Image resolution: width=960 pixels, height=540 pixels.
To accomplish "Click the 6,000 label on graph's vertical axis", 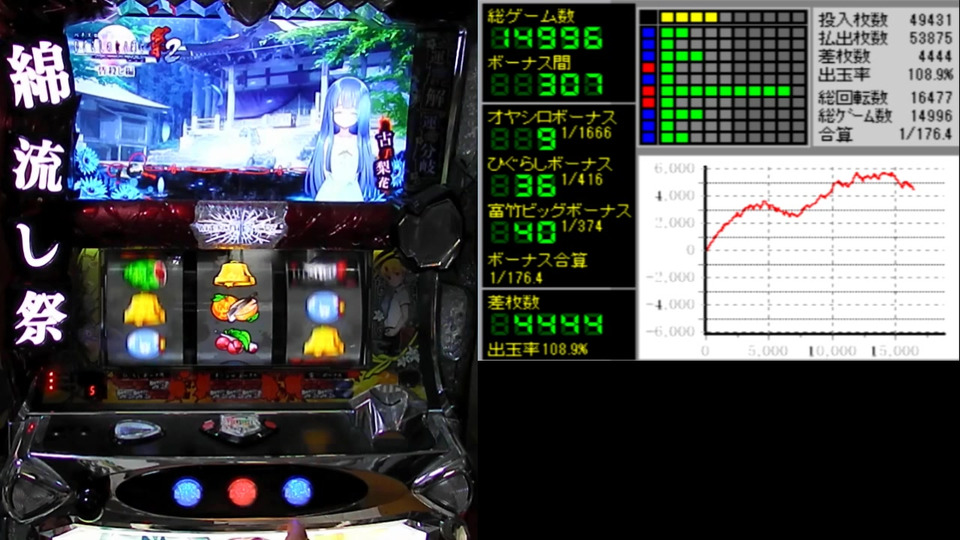I will coord(674,168).
